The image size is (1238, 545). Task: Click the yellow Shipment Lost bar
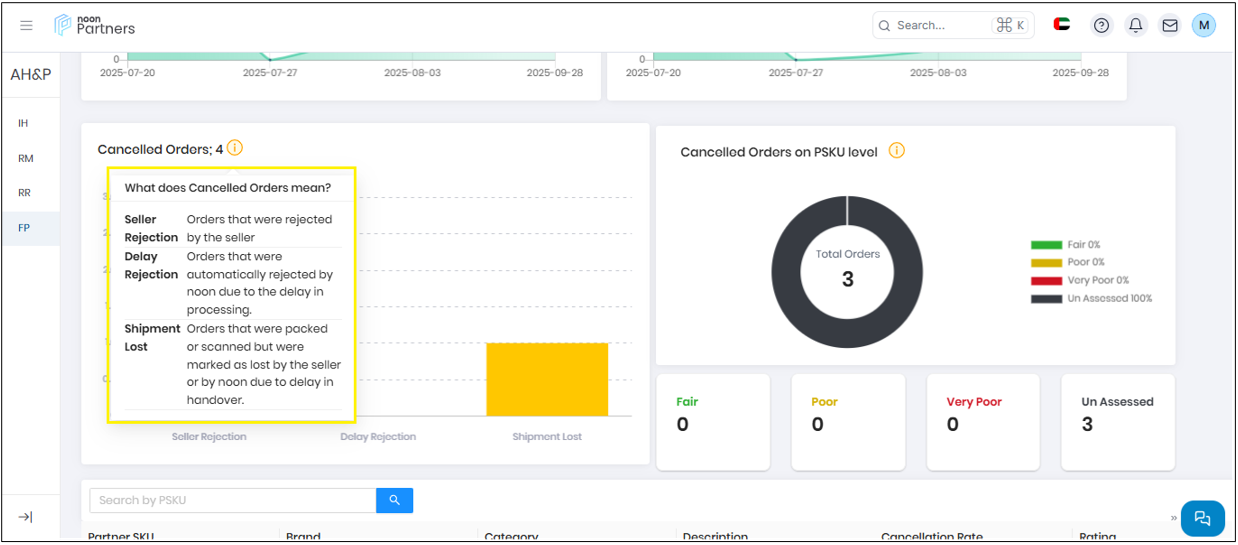click(x=547, y=379)
